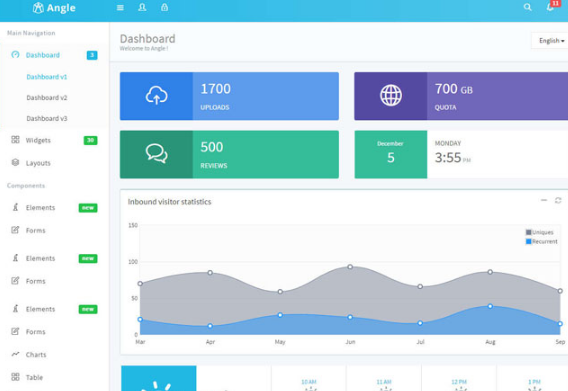
Task: Toggle the Recurrent series legend swatch
Action: (528, 241)
